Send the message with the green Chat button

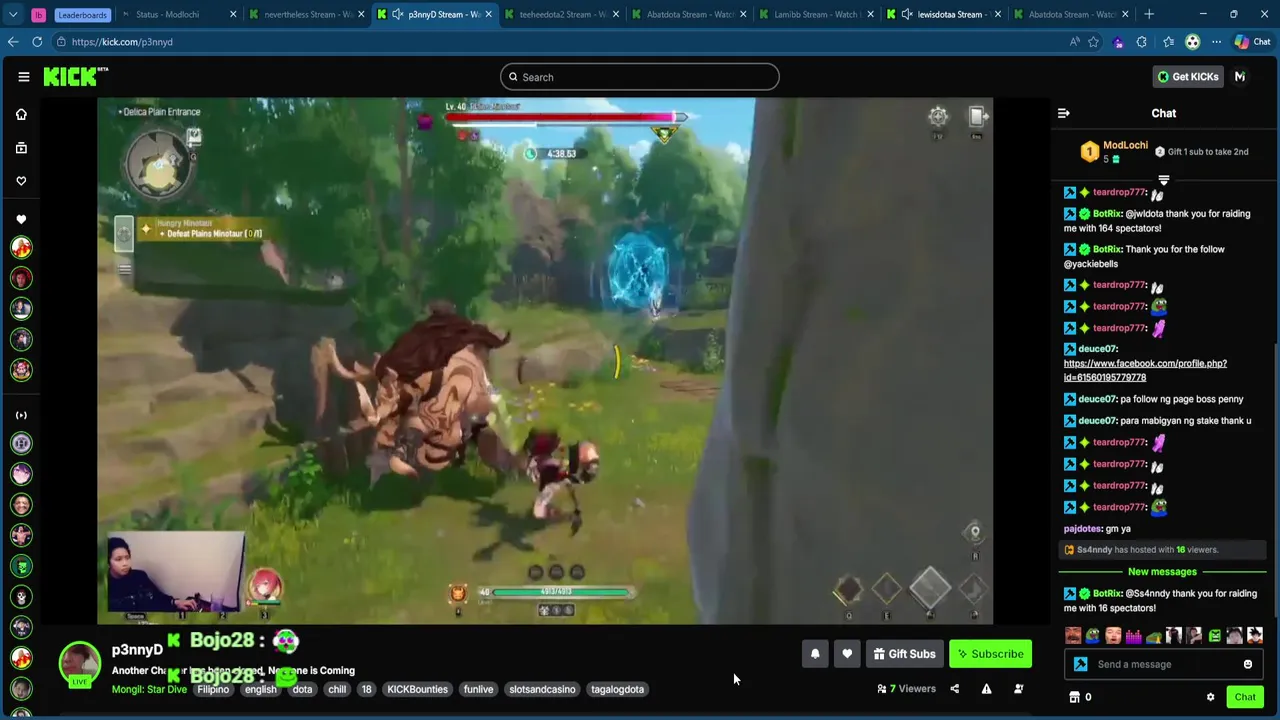(1245, 697)
